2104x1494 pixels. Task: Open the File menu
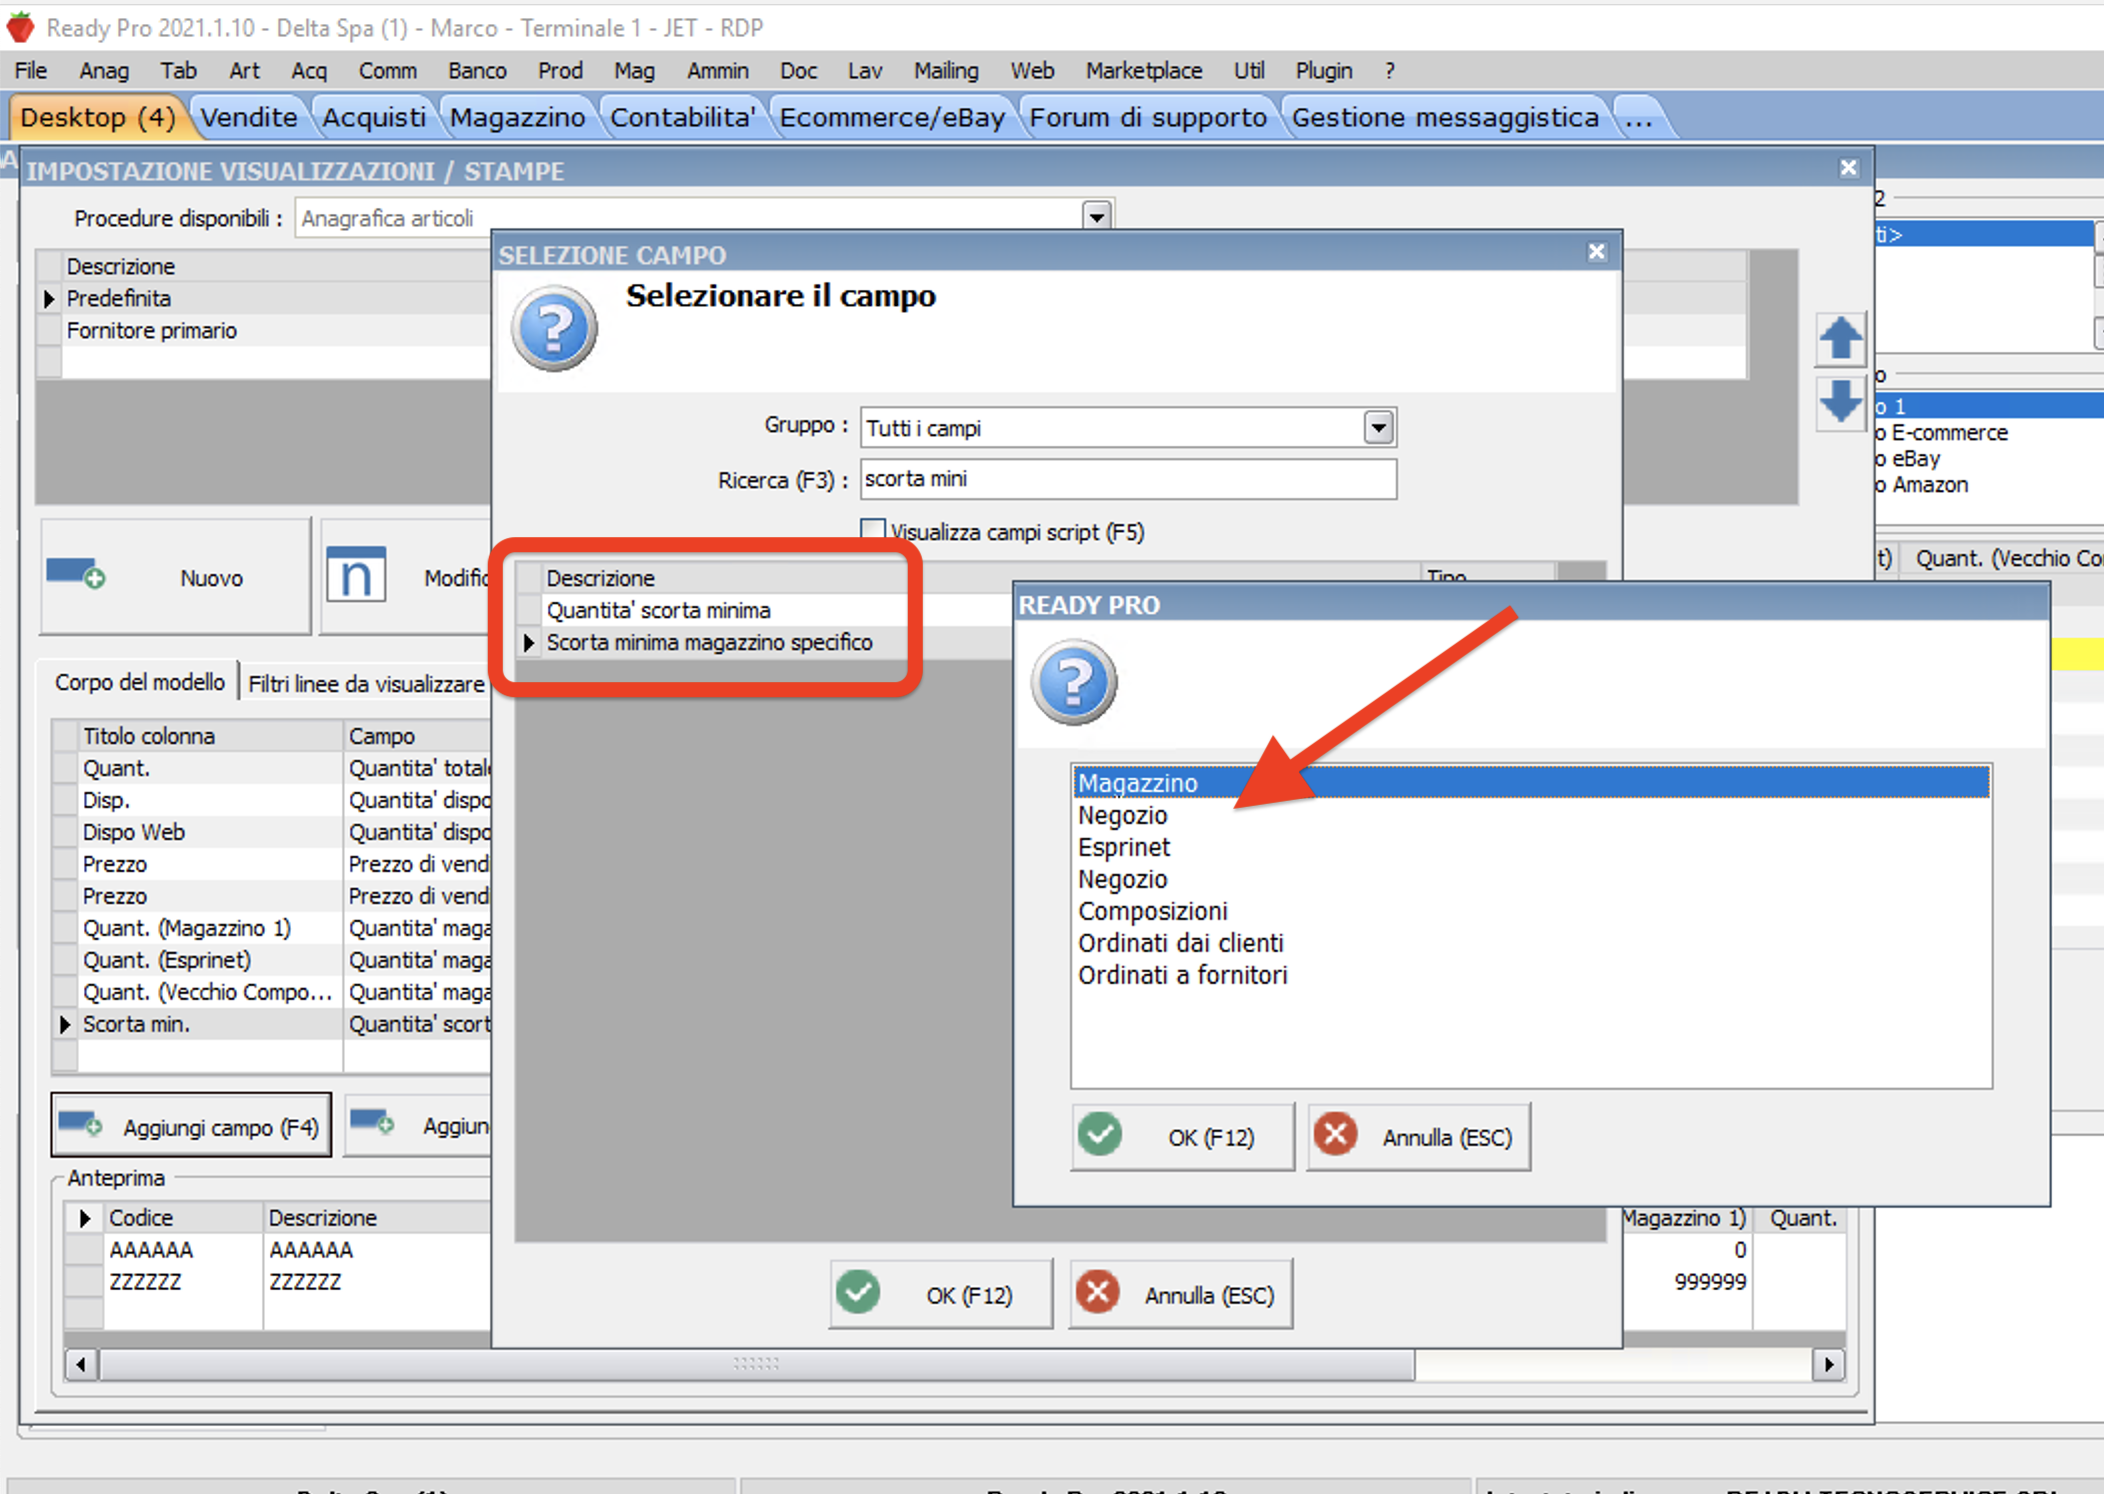pos(31,71)
